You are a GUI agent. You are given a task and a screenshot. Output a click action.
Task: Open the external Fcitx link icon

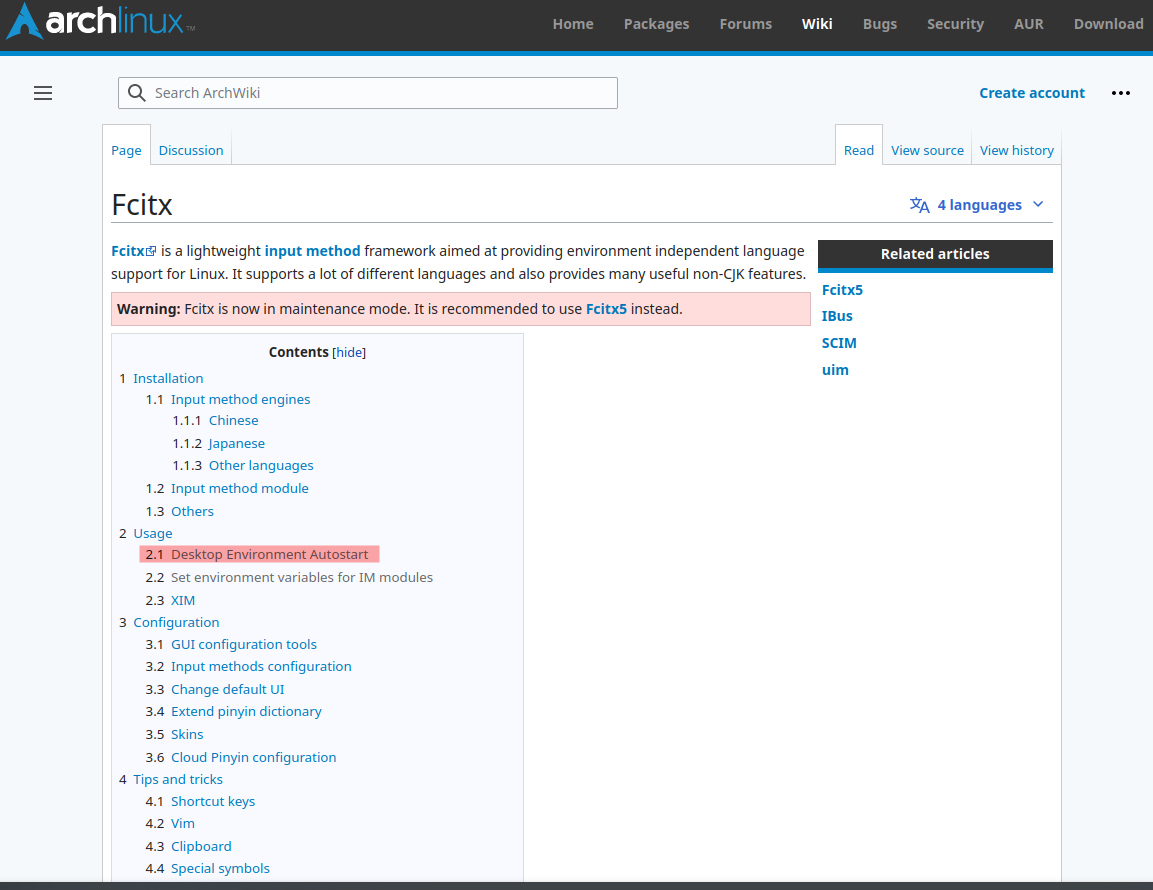(152, 250)
